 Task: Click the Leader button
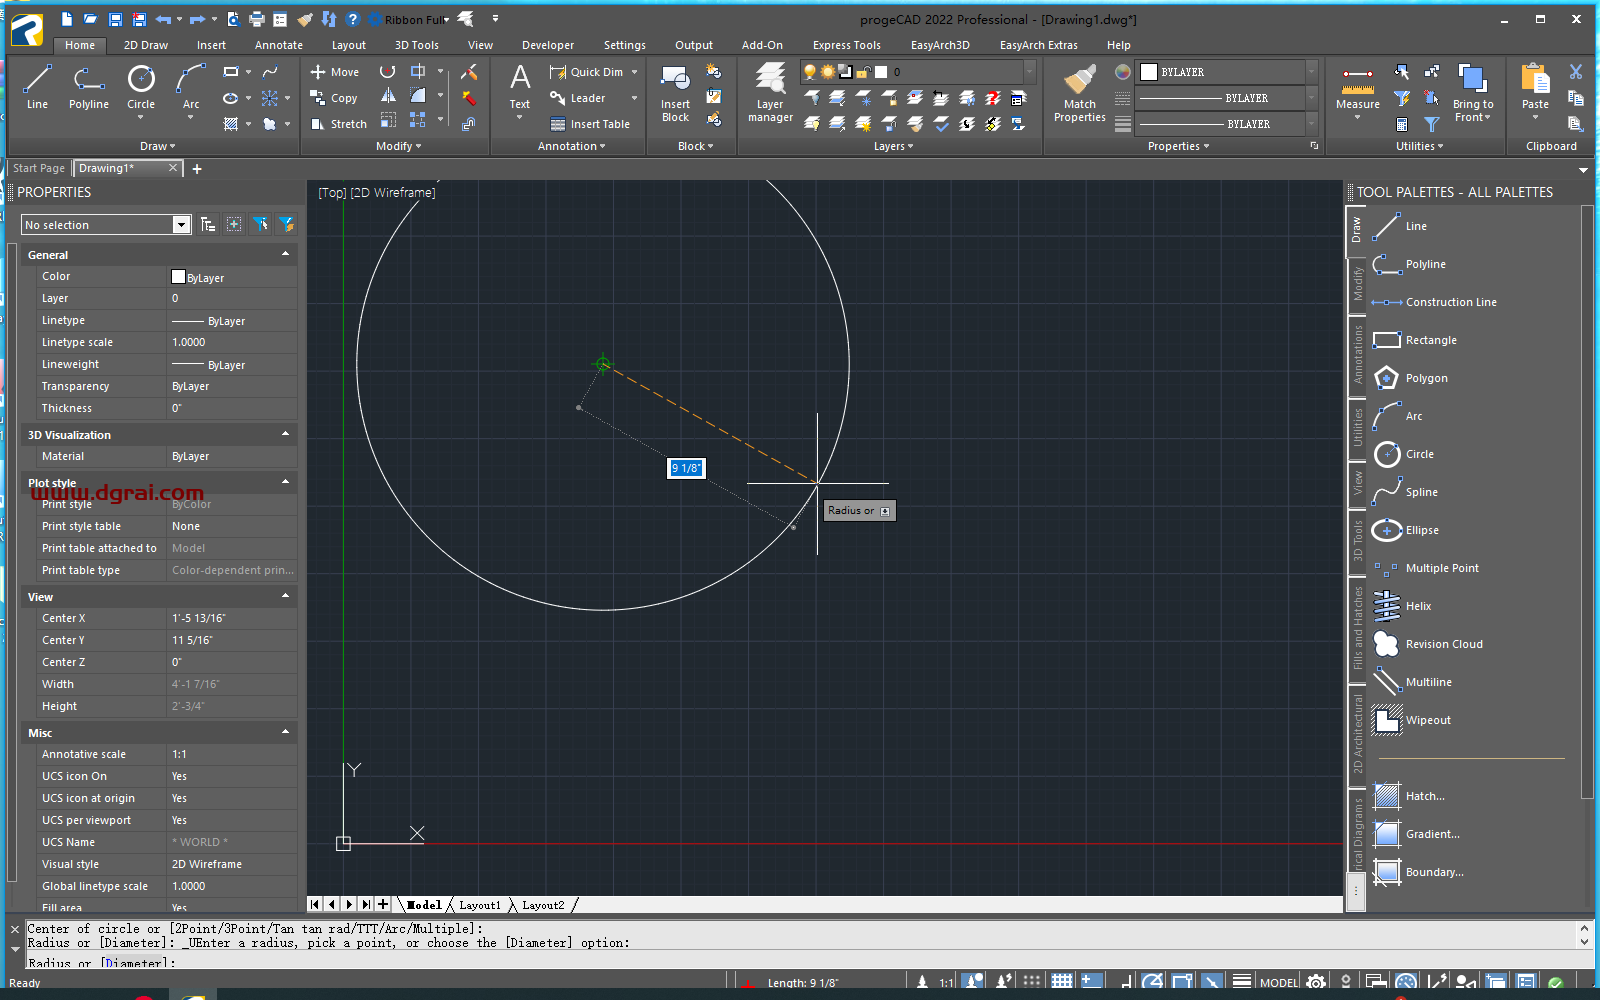(x=578, y=98)
